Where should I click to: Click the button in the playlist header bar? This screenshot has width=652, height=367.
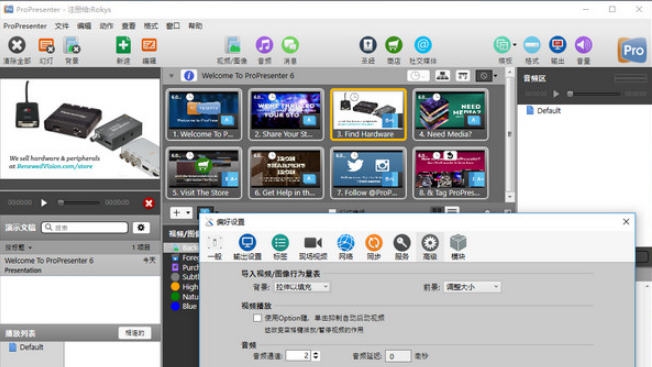click(135, 333)
